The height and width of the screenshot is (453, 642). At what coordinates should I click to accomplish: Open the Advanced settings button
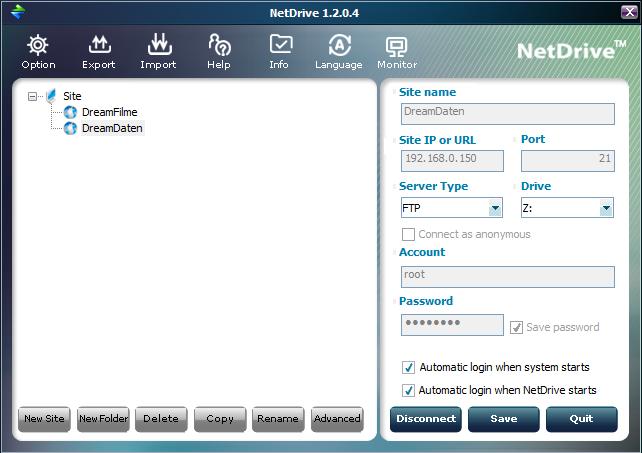coord(337,419)
